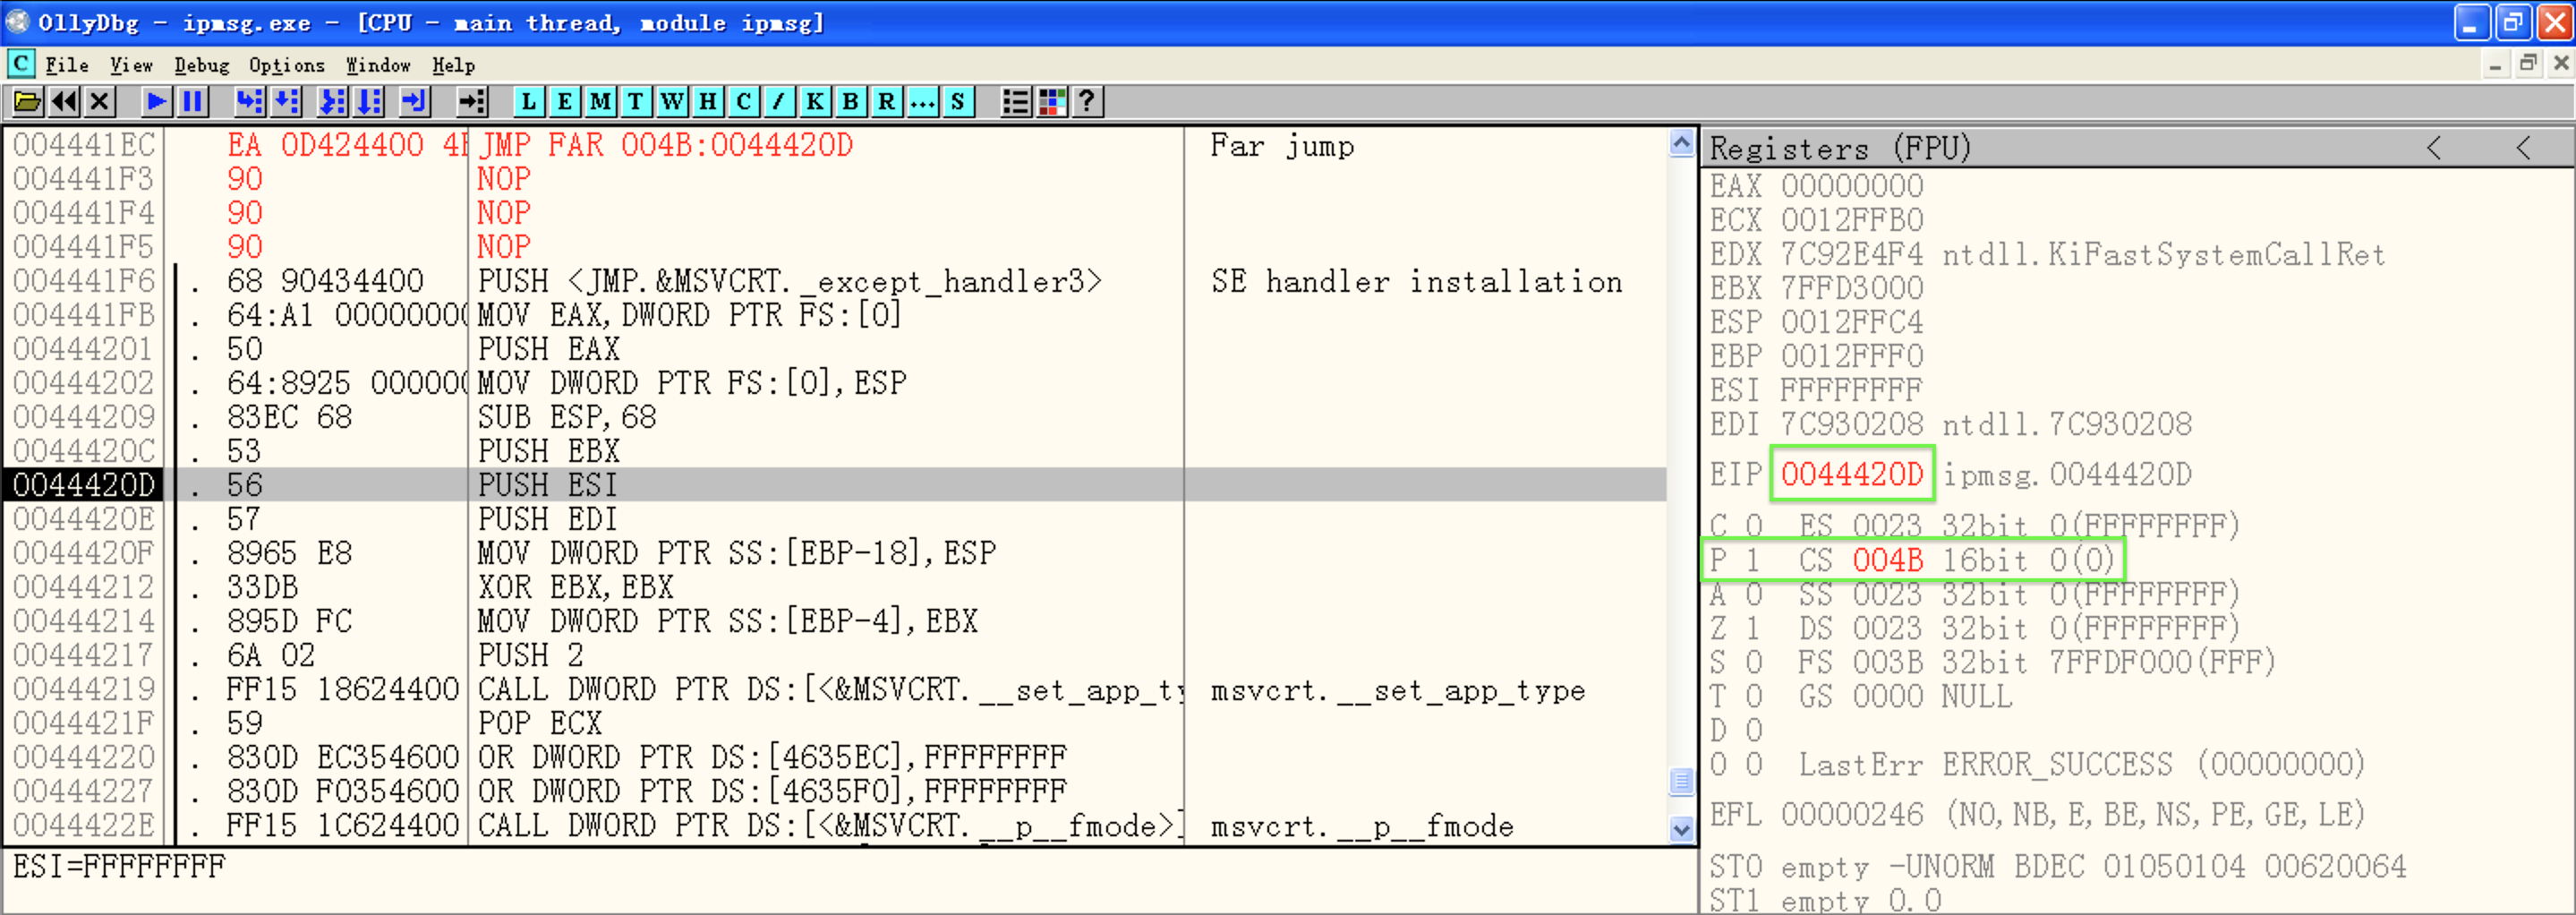Open the Help menu
The height and width of the screenshot is (915, 2576).
click(453, 65)
